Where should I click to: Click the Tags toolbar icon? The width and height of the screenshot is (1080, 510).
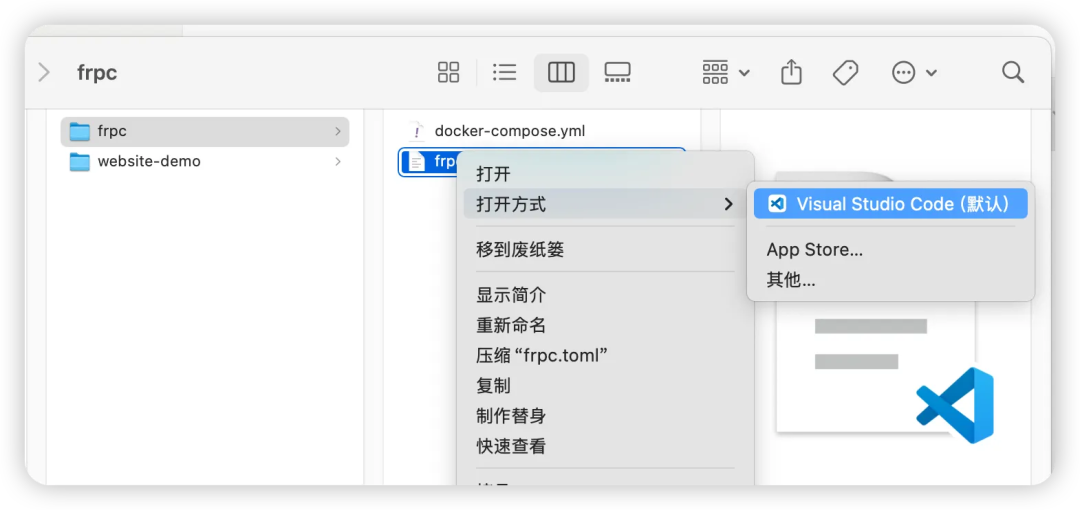pos(846,72)
